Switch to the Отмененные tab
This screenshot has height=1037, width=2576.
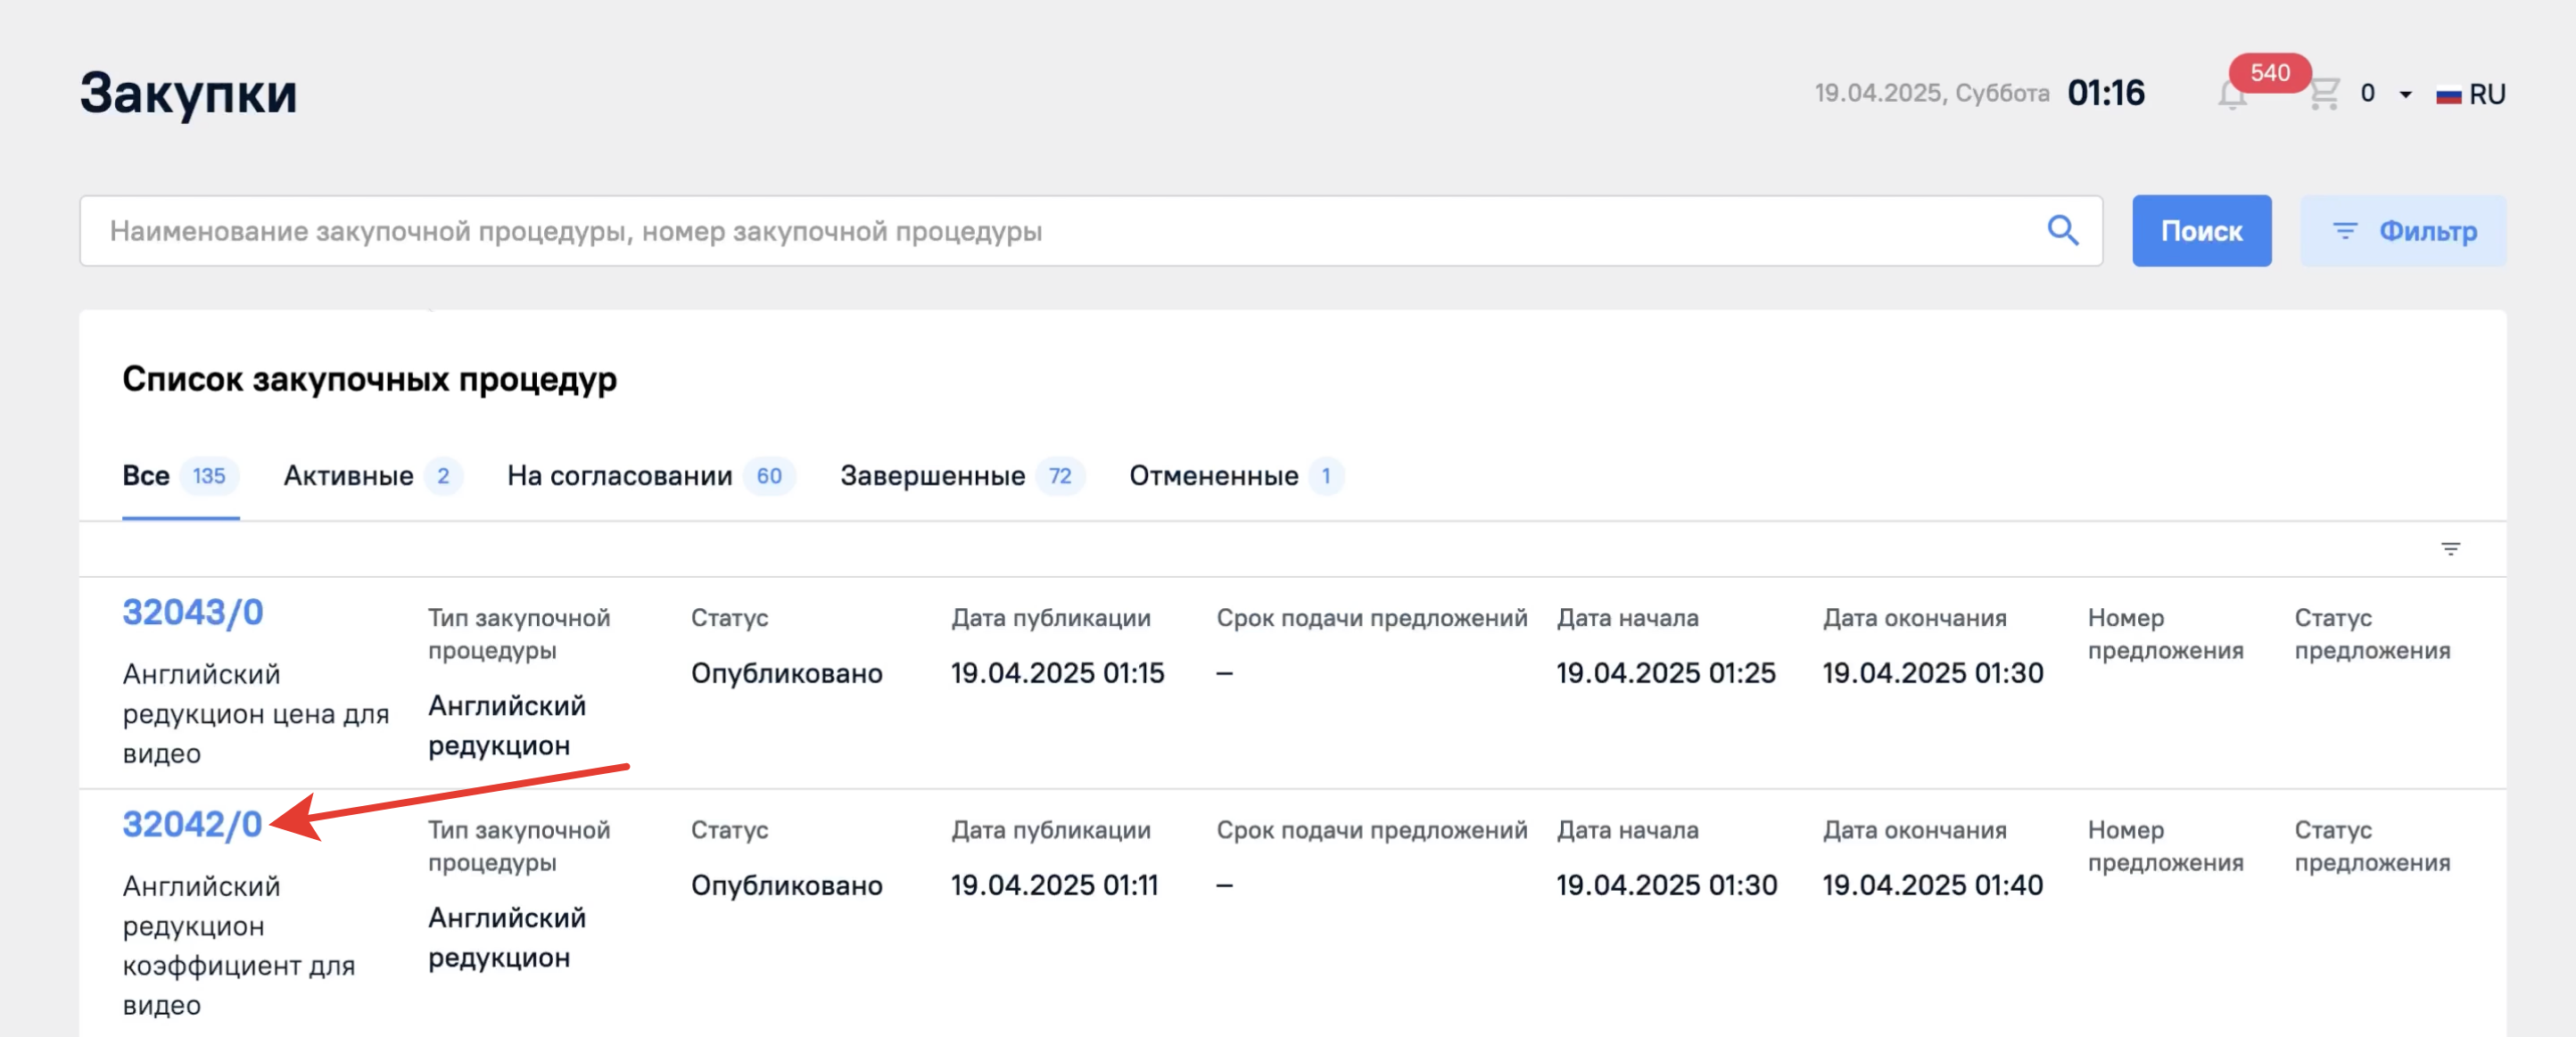tap(1236, 476)
